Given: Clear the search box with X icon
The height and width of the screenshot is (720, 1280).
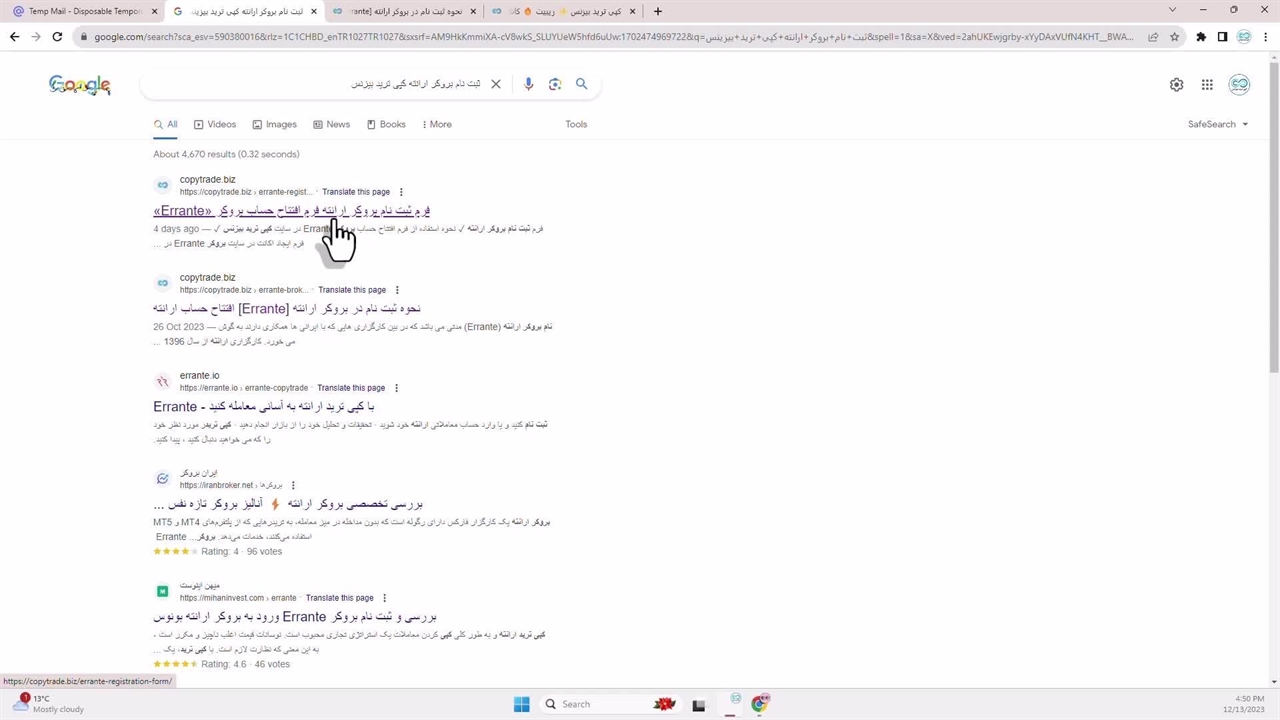Looking at the screenshot, I should pyautogui.click(x=495, y=84).
